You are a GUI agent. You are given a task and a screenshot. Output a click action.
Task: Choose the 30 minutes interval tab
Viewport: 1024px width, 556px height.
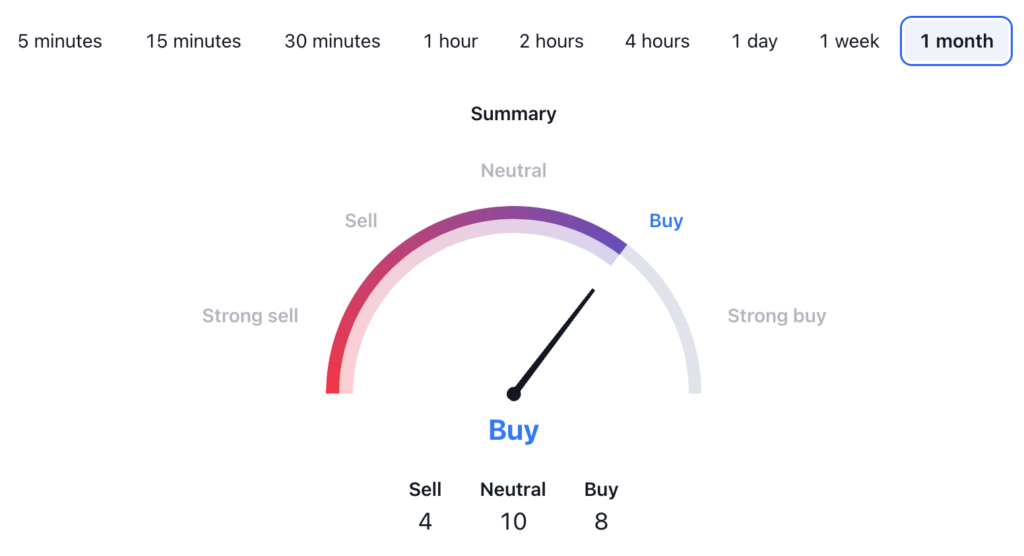coord(332,41)
